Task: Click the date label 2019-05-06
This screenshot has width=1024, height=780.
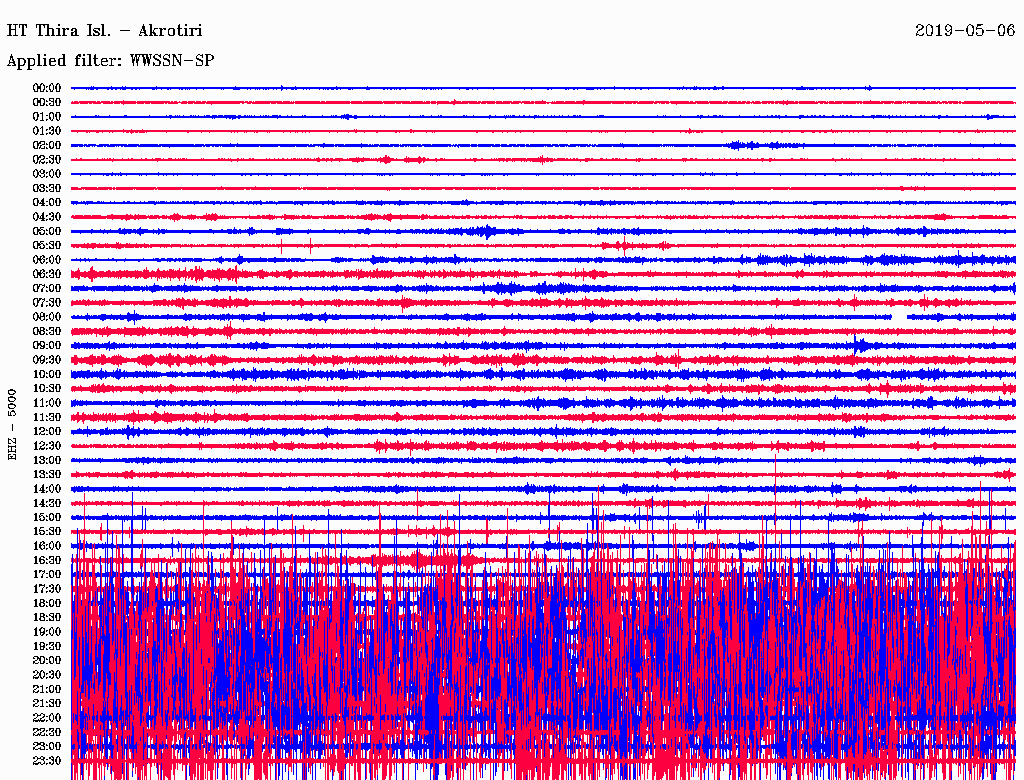Action: 965,31
